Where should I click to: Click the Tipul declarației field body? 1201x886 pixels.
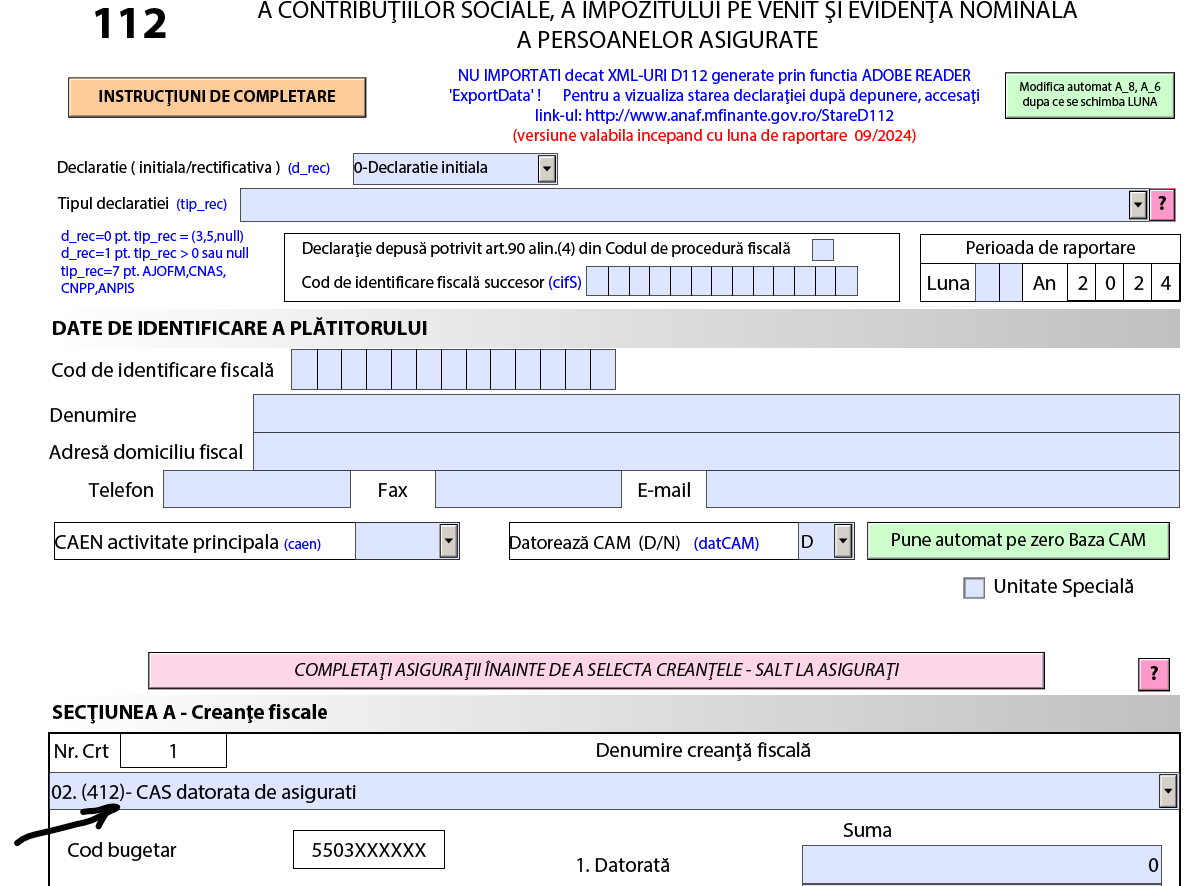[x=684, y=205]
